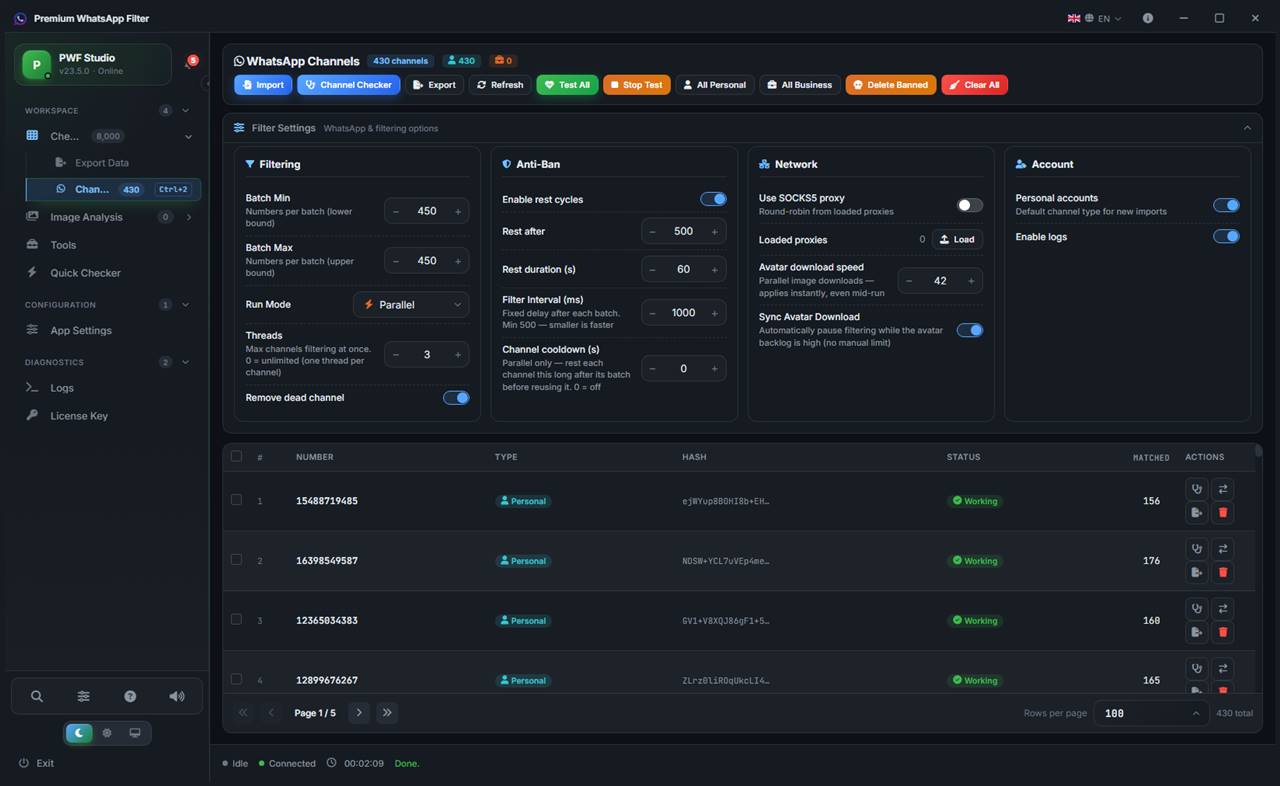The image size is (1280, 786).
Task: Run health check on row 16398549587
Action: [1196, 549]
